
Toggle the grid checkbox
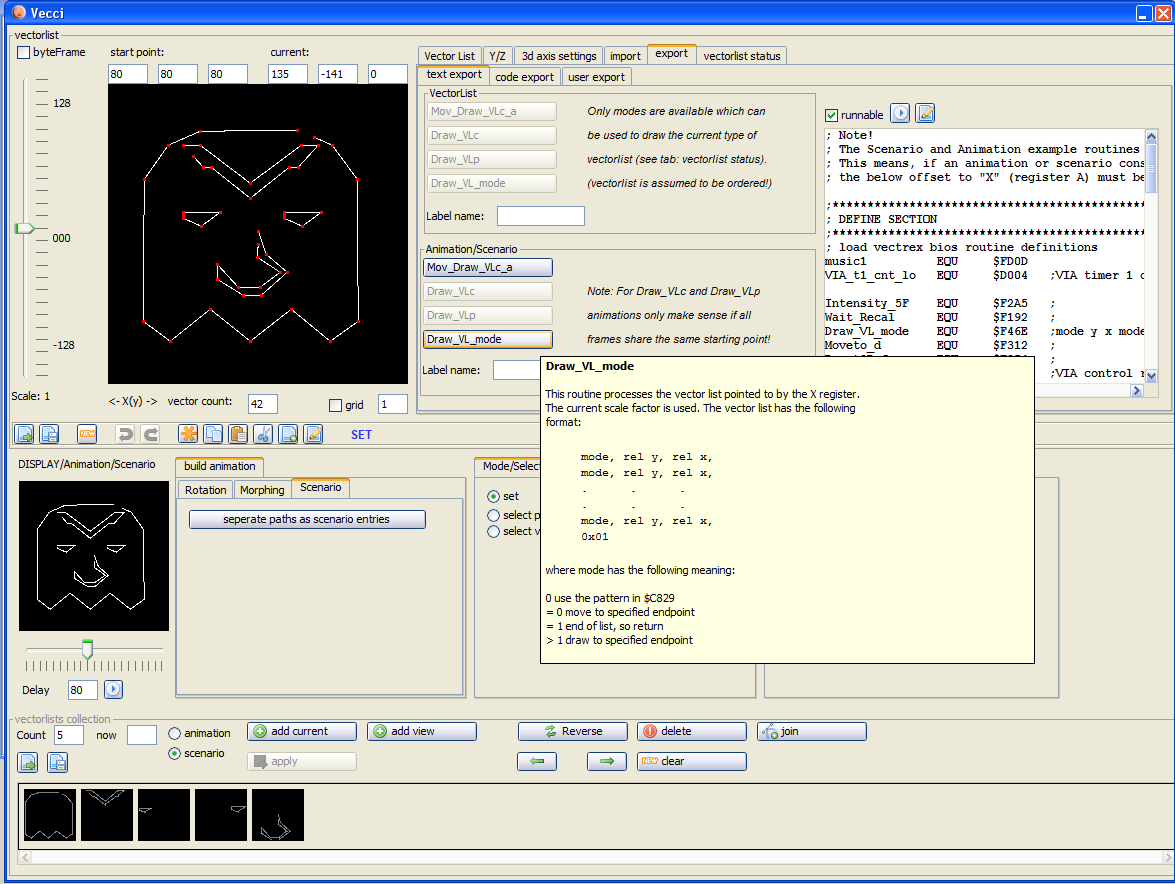coord(336,405)
